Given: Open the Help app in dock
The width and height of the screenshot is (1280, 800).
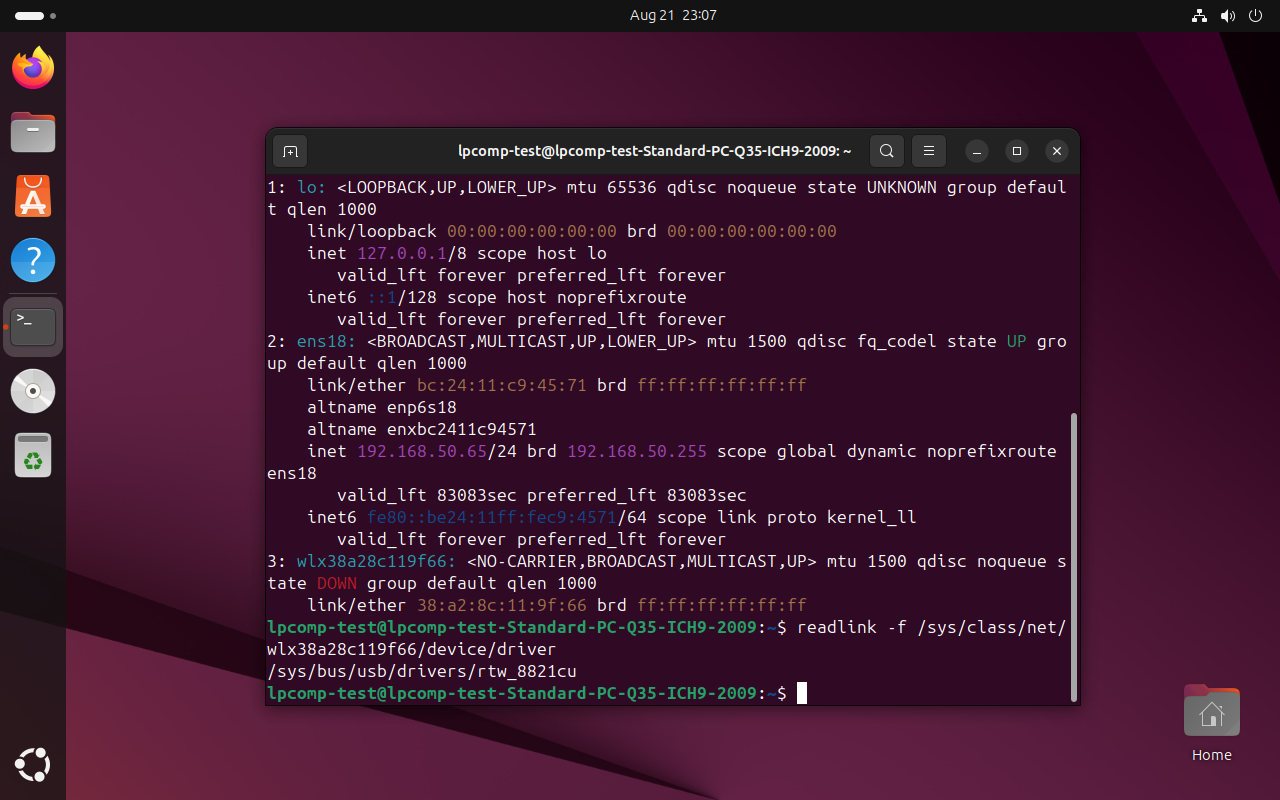Looking at the screenshot, I should click(33, 260).
